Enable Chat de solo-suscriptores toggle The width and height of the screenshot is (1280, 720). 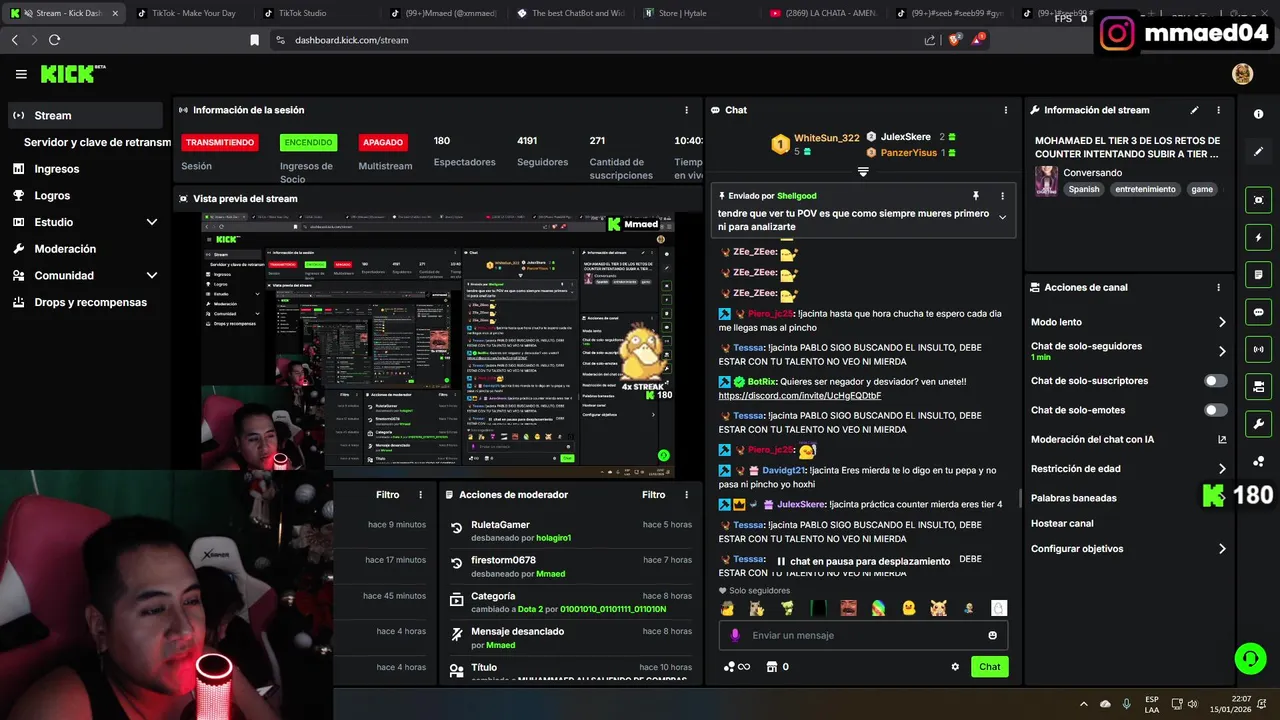click(x=1216, y=381)
